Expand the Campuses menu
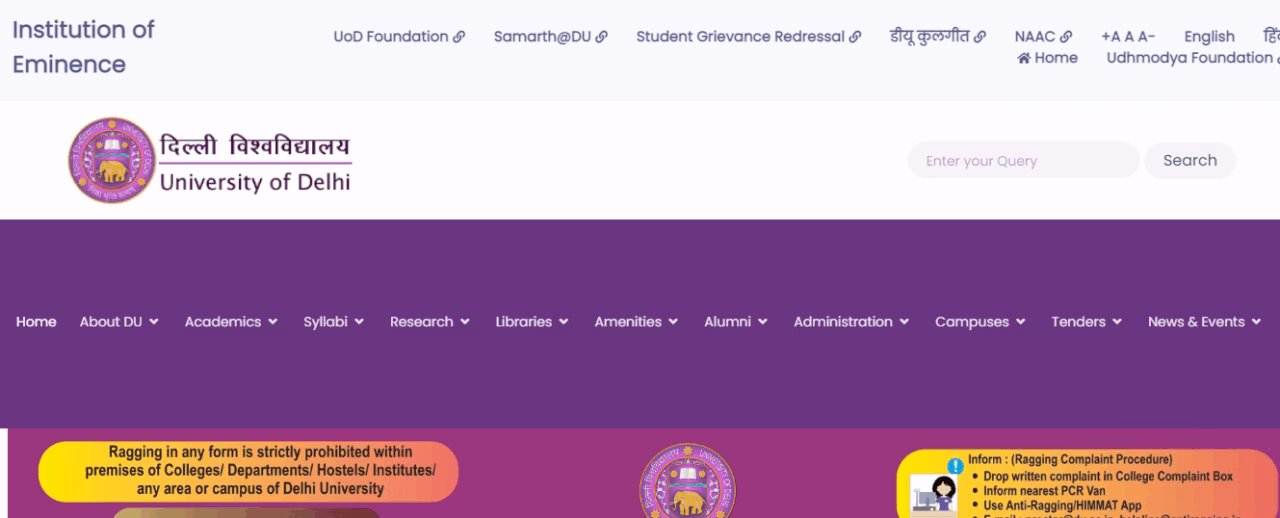 tap(980, 322)
